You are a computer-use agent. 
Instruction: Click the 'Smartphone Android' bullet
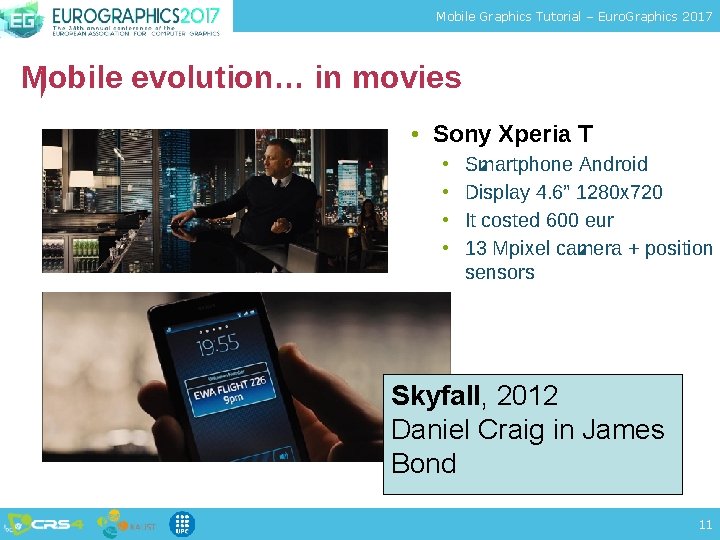557,164
